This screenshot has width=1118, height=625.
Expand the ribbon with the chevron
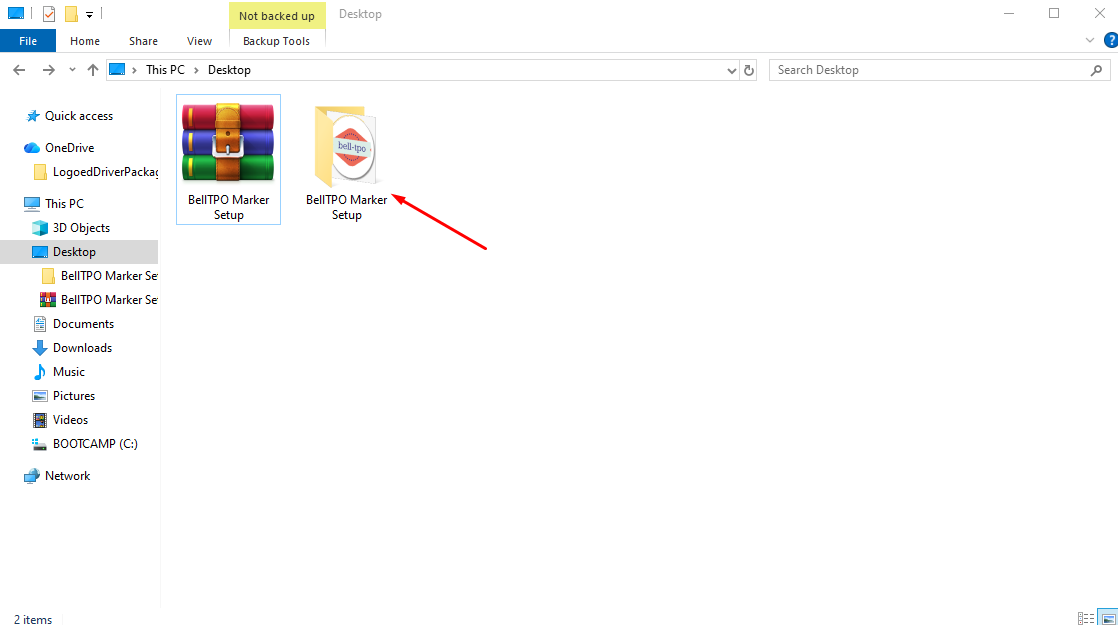[1090, 41]
